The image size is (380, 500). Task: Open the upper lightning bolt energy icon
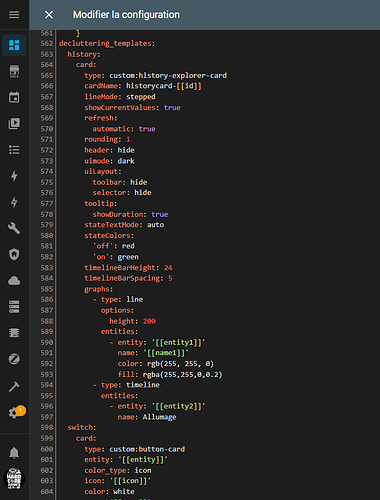tap(14, 176)
